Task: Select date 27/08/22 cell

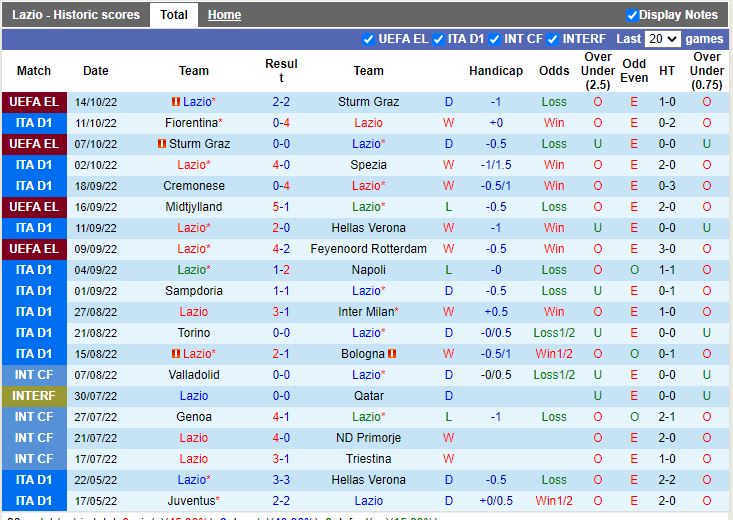Action: (x=95, y=311)
